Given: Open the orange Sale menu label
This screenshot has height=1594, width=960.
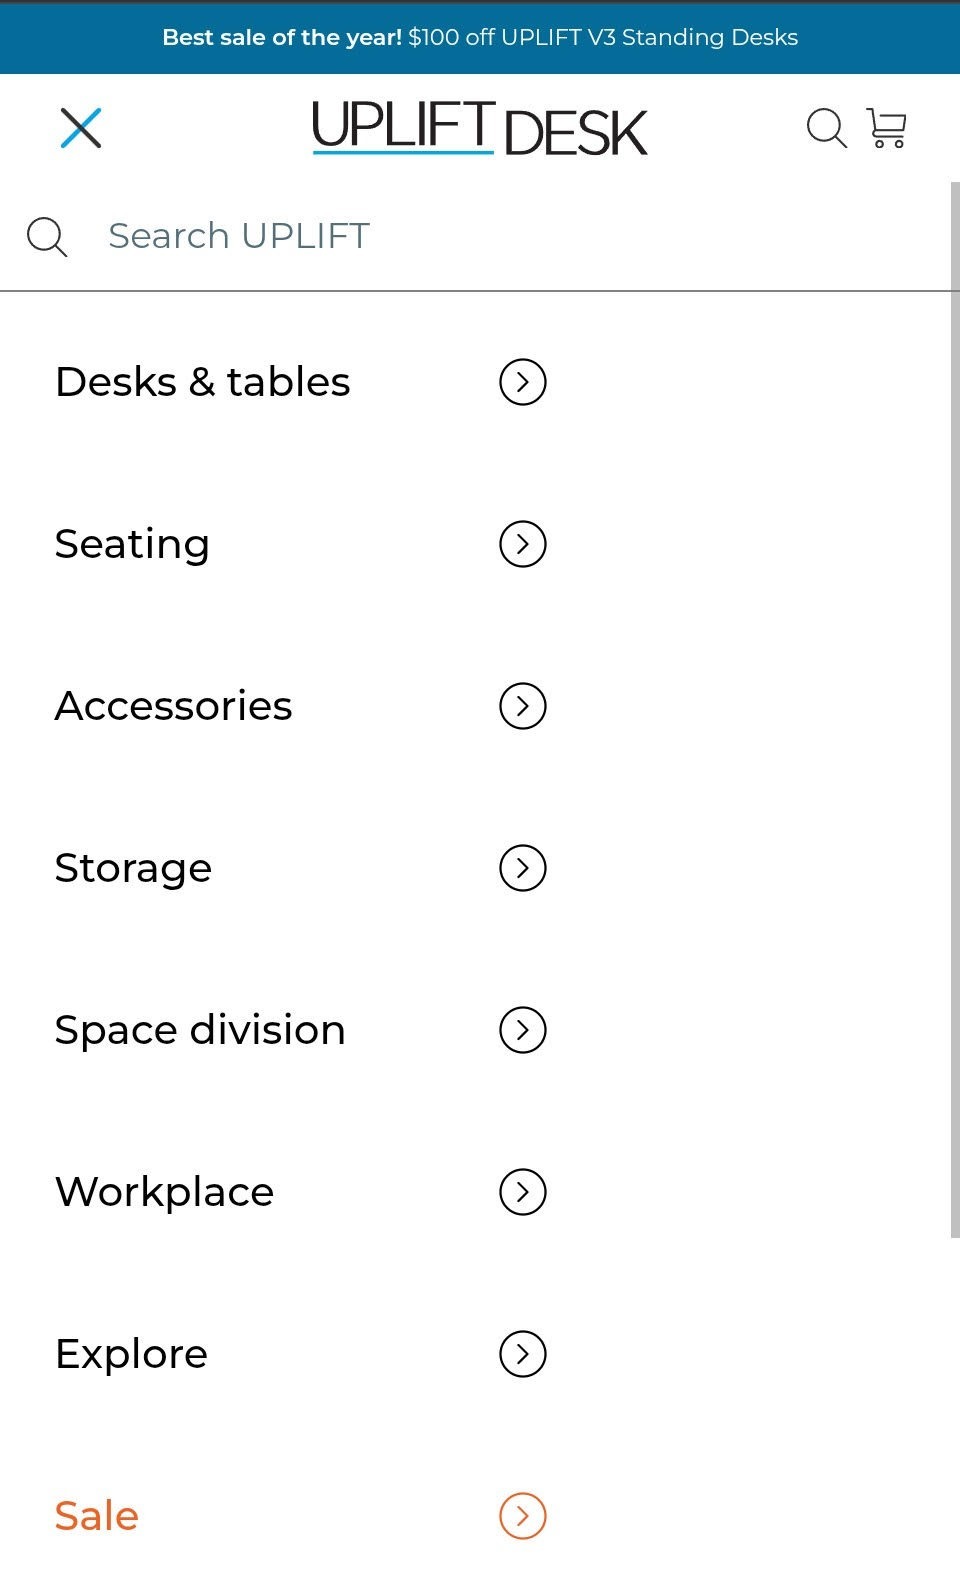Looking at the screenshot, I should point(97,1516).
